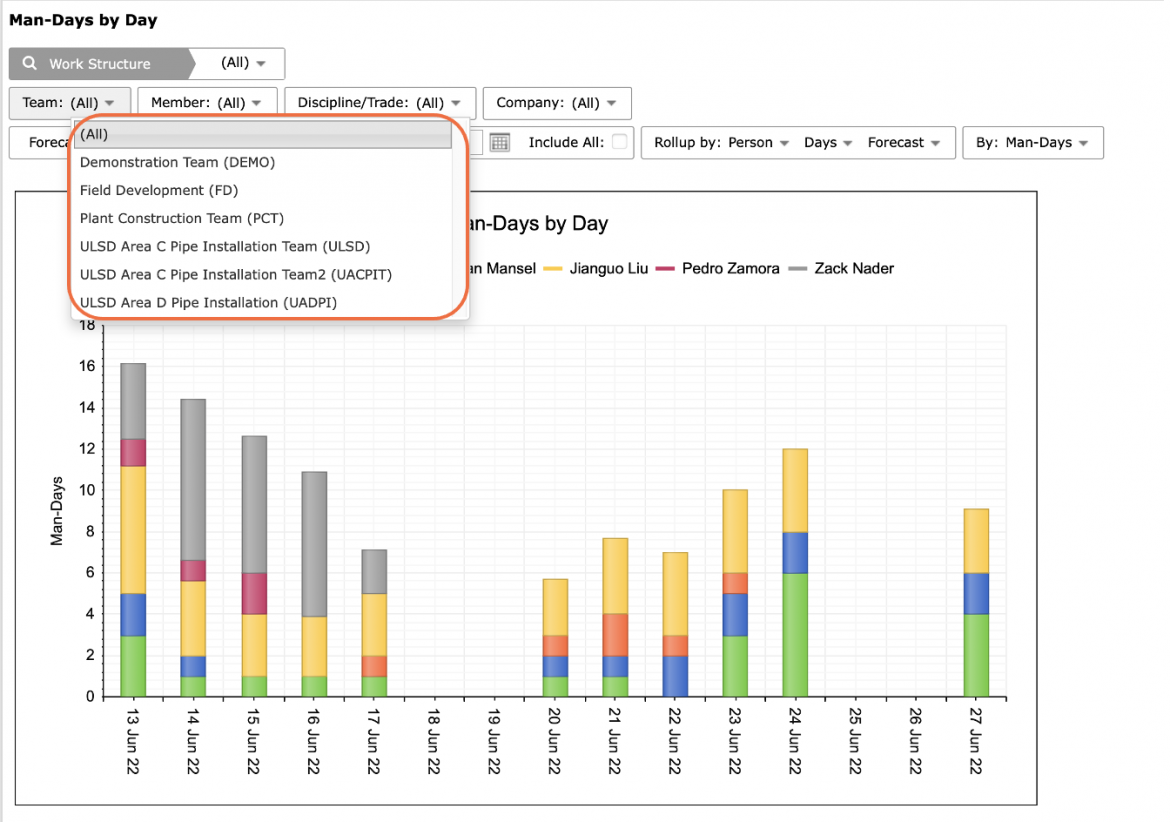
Task: Click the Zack Nader gray legend marker
Action: (798, 269)
